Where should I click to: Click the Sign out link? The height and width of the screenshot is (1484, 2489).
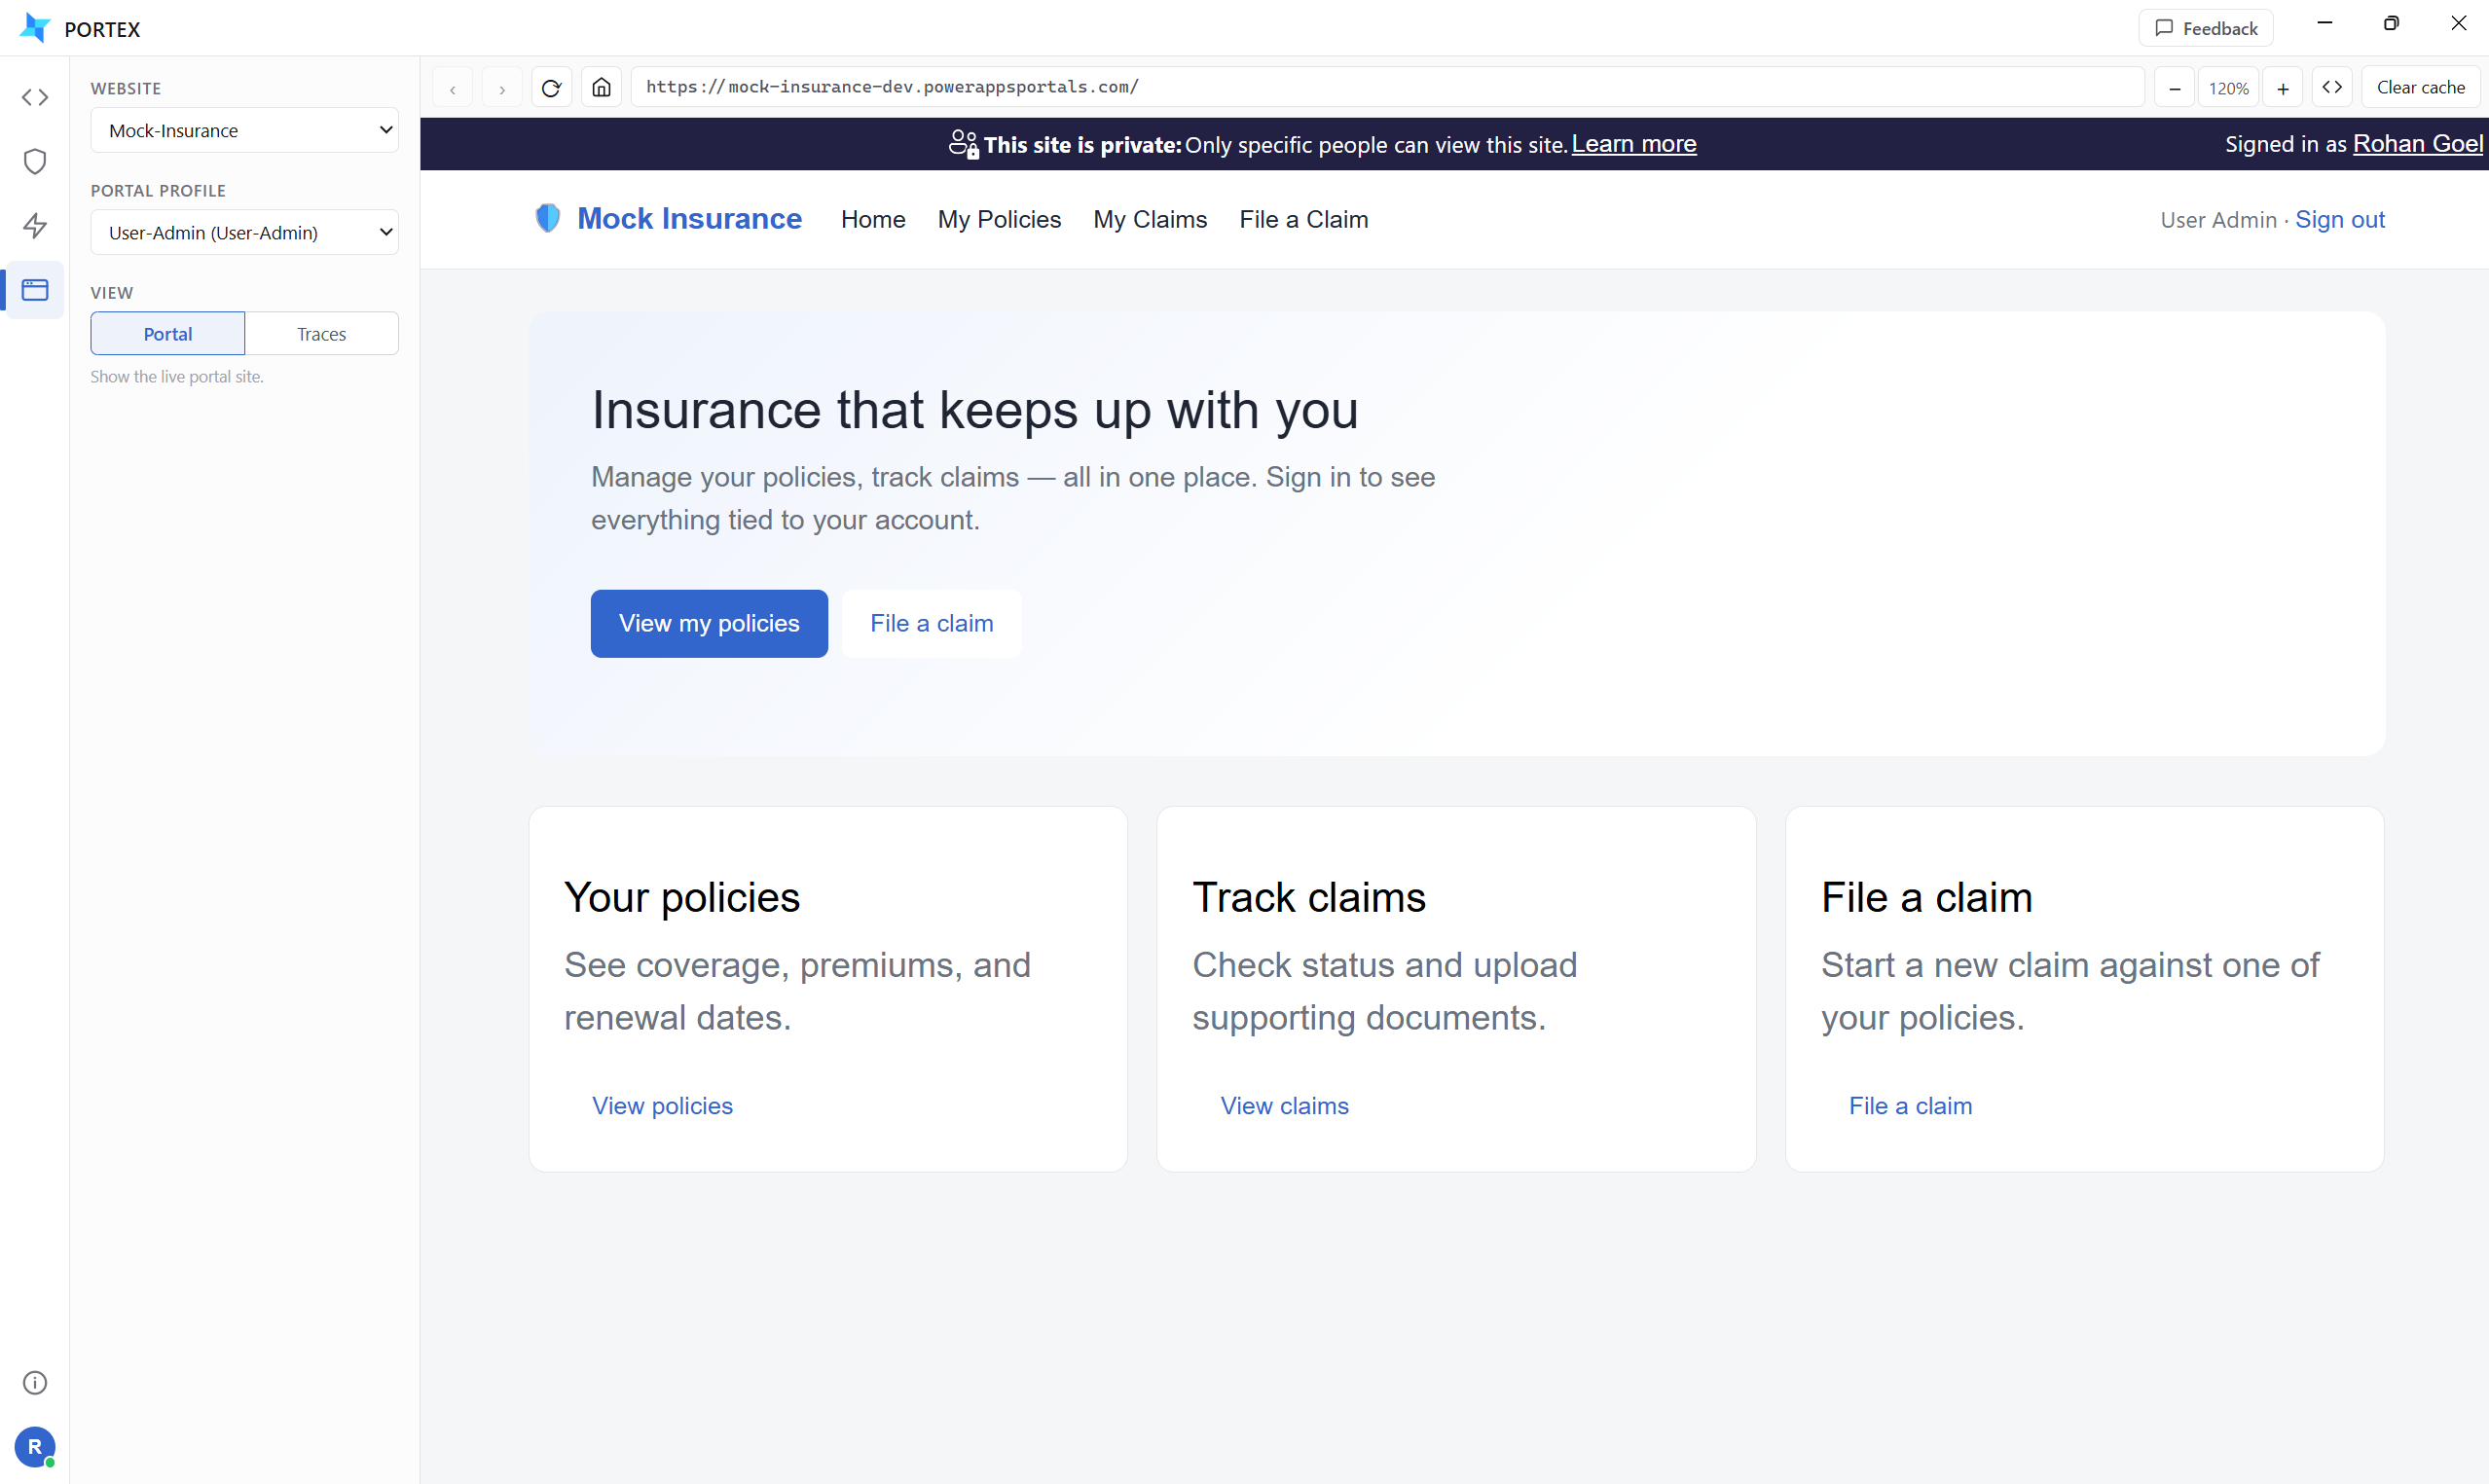coord(2340,220)
